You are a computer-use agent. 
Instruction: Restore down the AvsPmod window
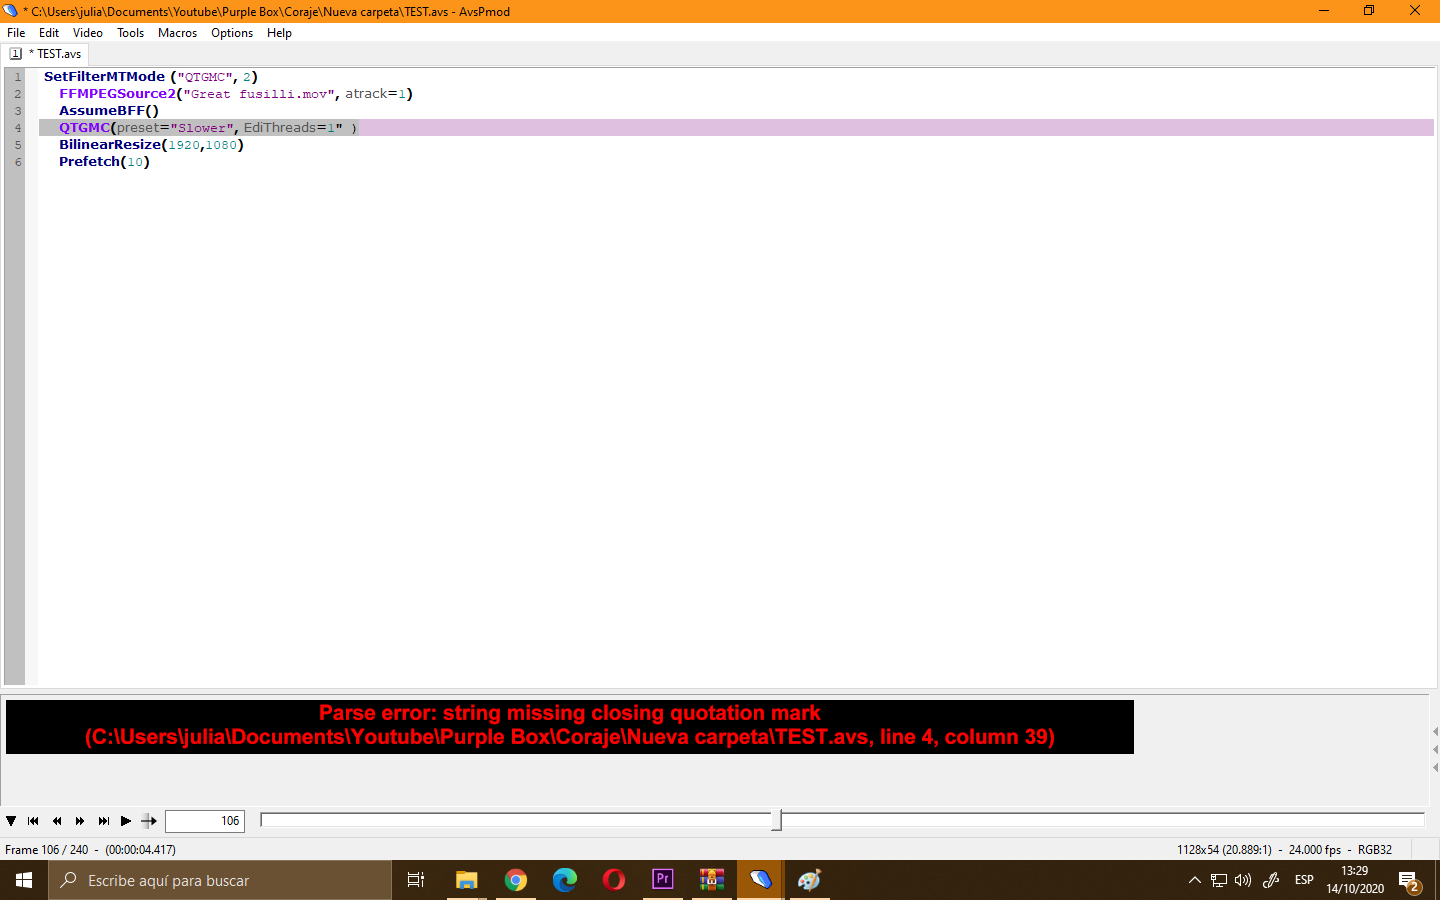point(1369,11)
